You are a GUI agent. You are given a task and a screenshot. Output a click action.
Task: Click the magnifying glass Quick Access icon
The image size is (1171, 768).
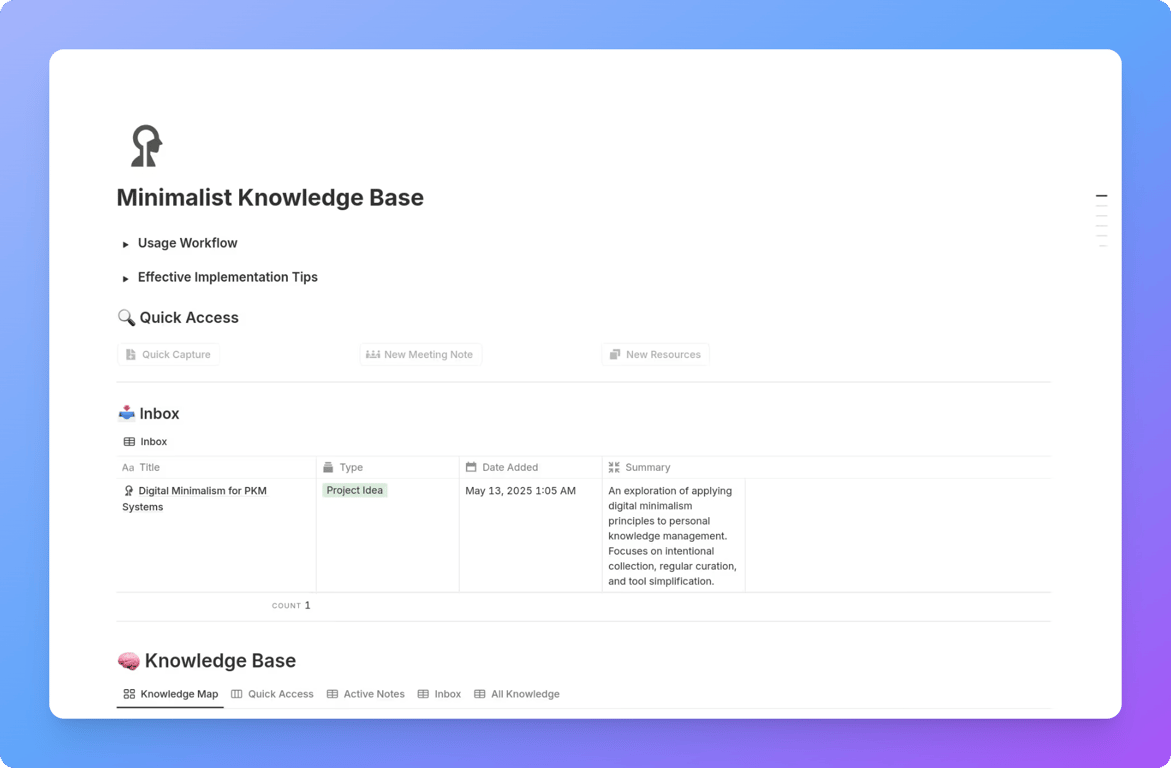[126, 318]
